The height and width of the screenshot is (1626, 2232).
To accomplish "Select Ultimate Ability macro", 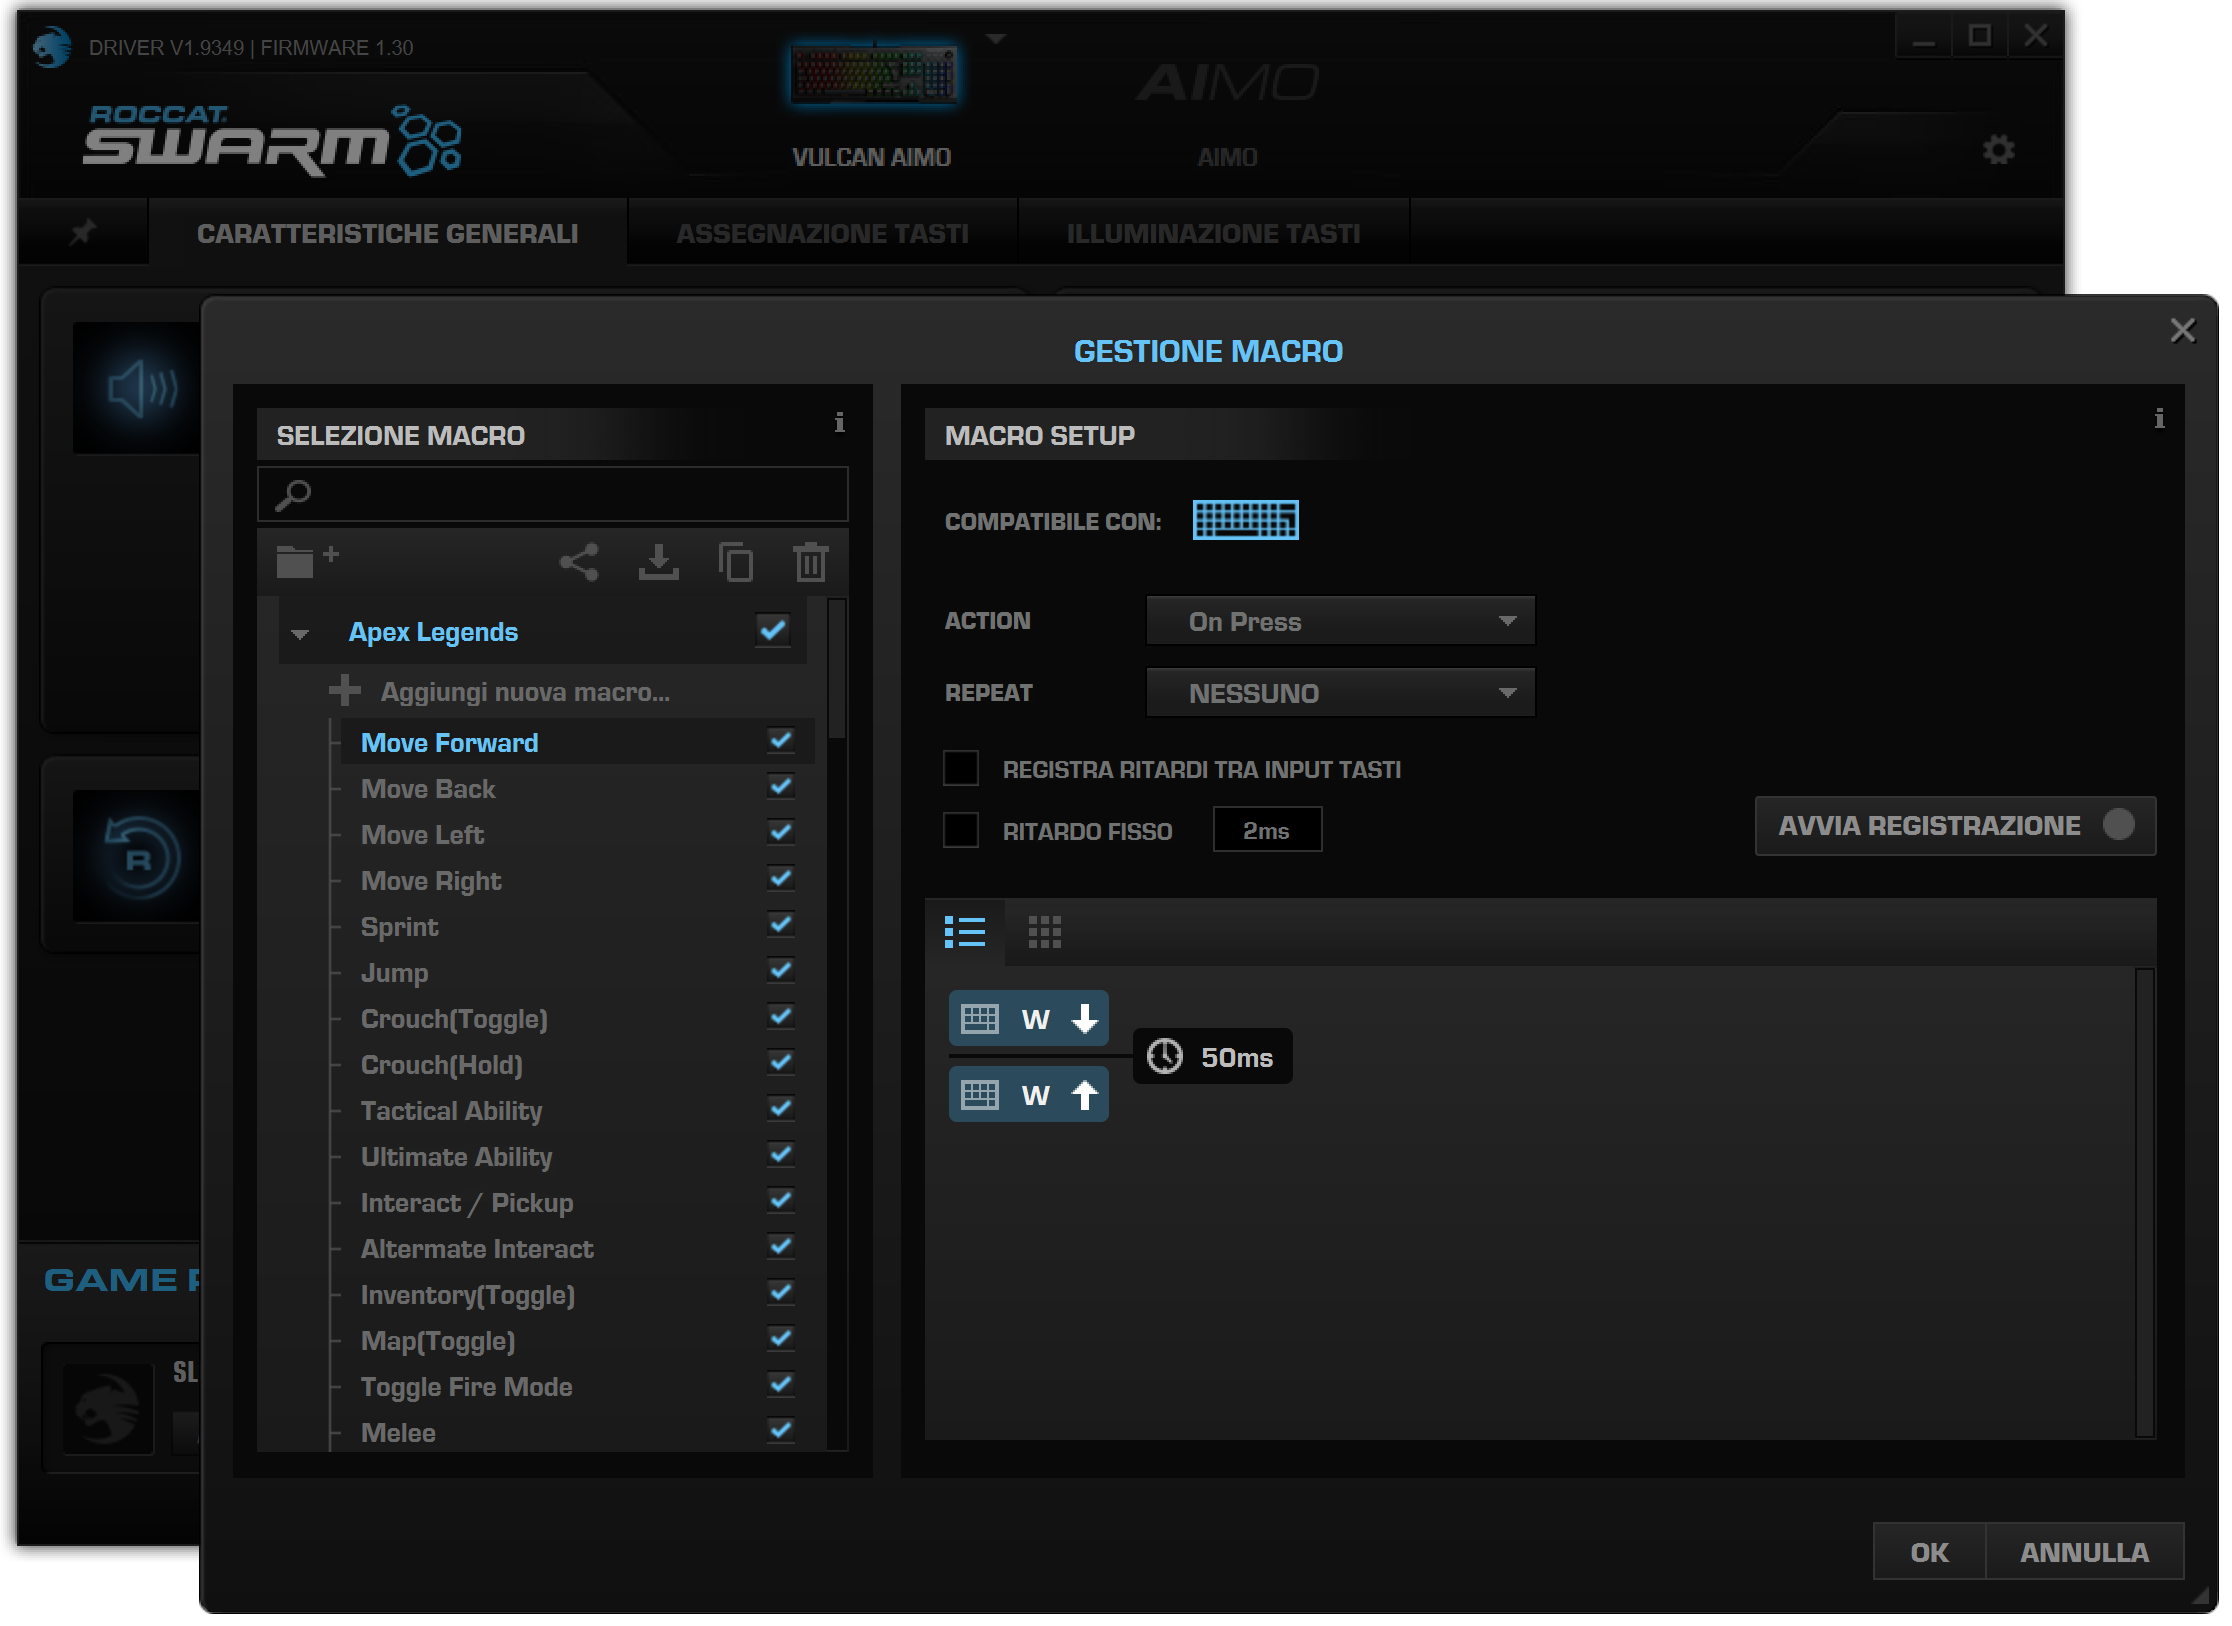I will tap(456, 1157).
